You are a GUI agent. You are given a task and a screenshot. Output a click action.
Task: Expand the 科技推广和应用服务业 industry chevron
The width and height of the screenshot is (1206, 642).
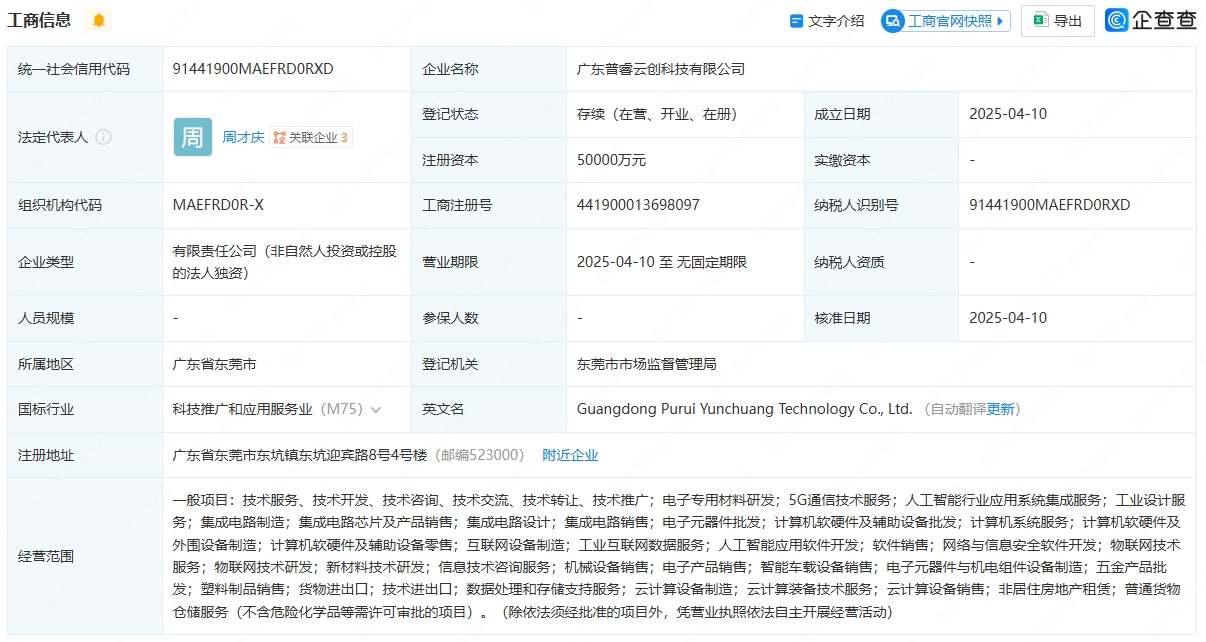[x=376, y=410]
